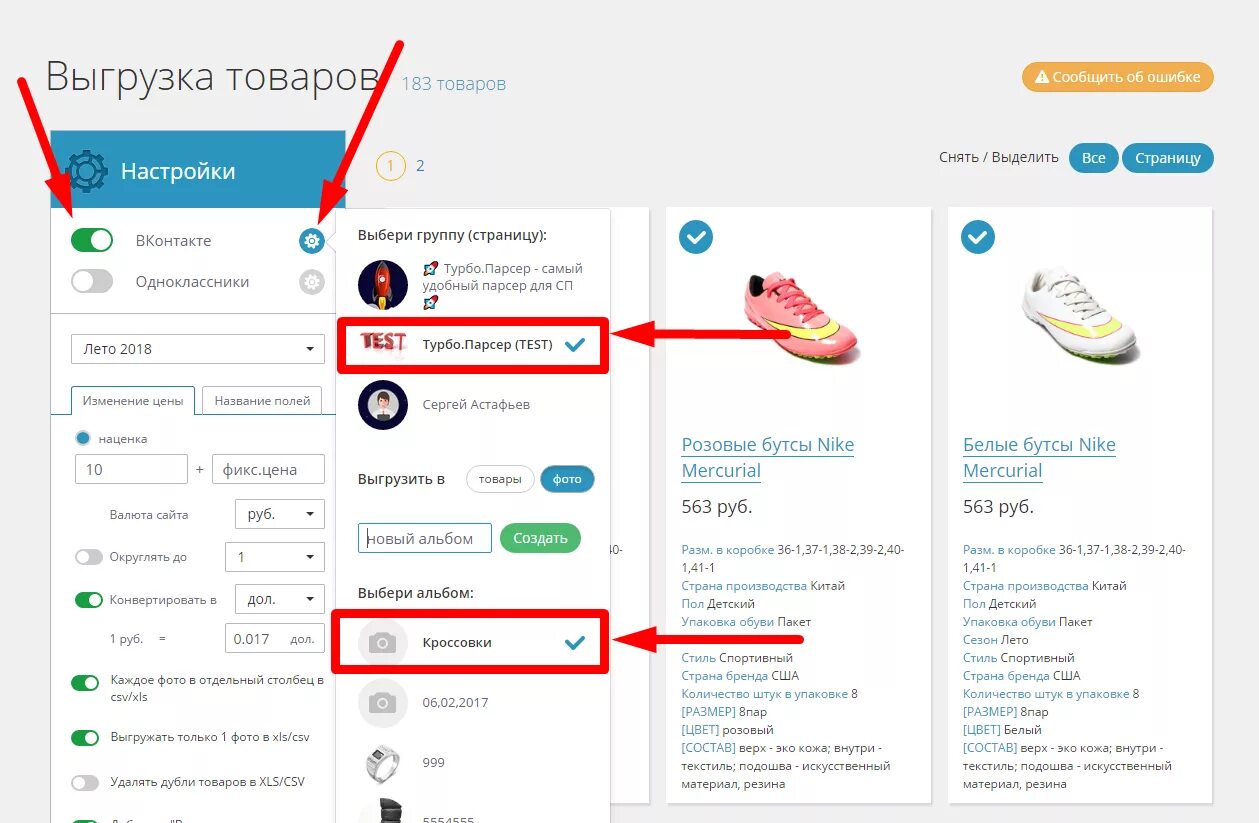Open the Одноклассники settings gear icon
The image size is (1259, 823).
(x=312, y=282)
